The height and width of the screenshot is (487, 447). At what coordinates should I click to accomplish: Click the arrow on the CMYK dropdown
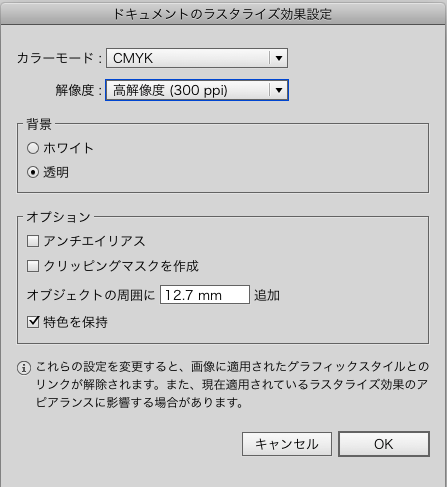(x=279, y=58)
